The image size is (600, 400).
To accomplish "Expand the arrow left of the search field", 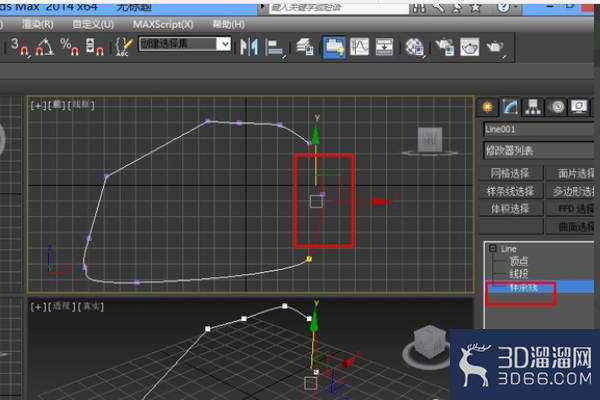I will (262, 7).
